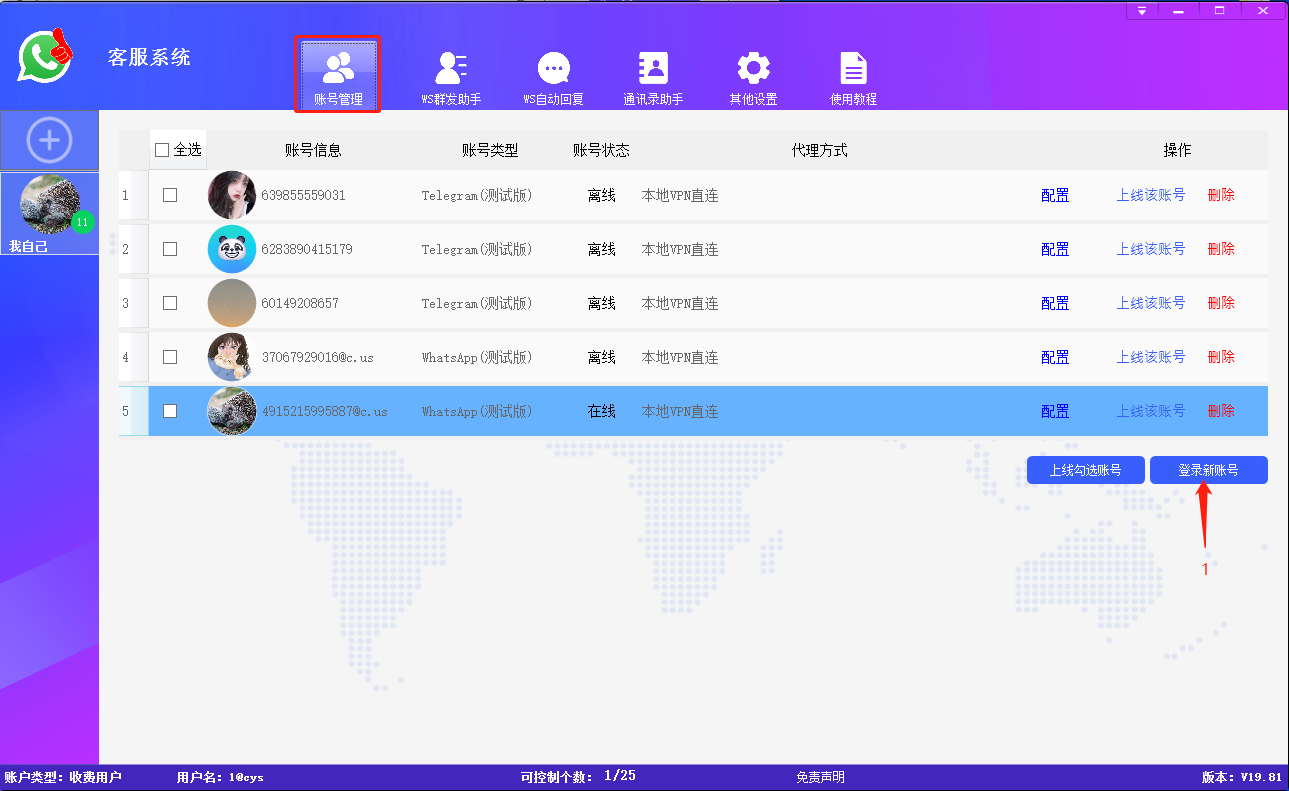Image resolution: width=1289 pixels, height=791 pixels.
Task: Delete account 37067929016@c.us via 删除
Action: click(x=1221, y=357)
